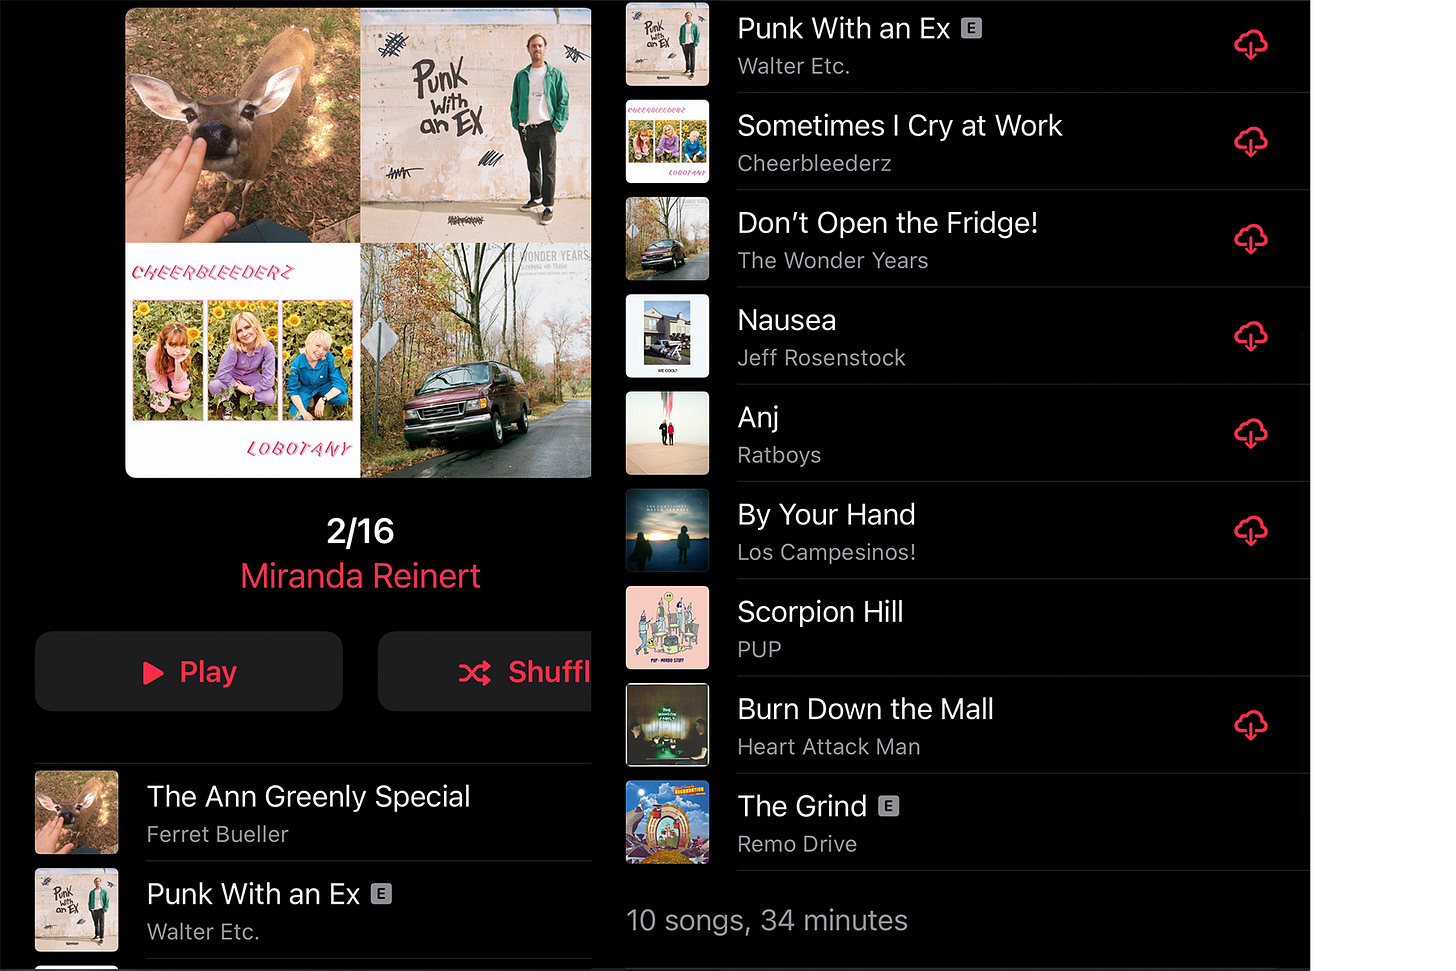The width and height of the screenshot is (1456, 971).
Task: Tap the By Your Hand album thumbnail
Action: click(667, 530)
